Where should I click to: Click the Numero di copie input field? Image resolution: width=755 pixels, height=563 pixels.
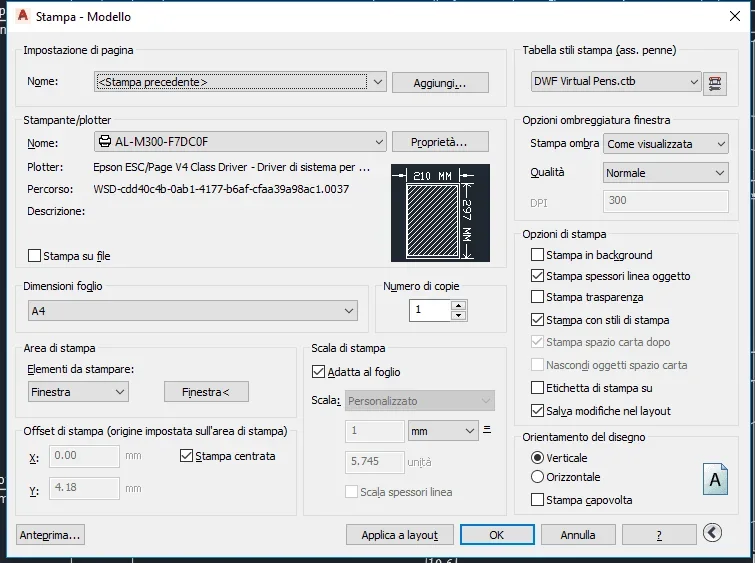point(430,311)
